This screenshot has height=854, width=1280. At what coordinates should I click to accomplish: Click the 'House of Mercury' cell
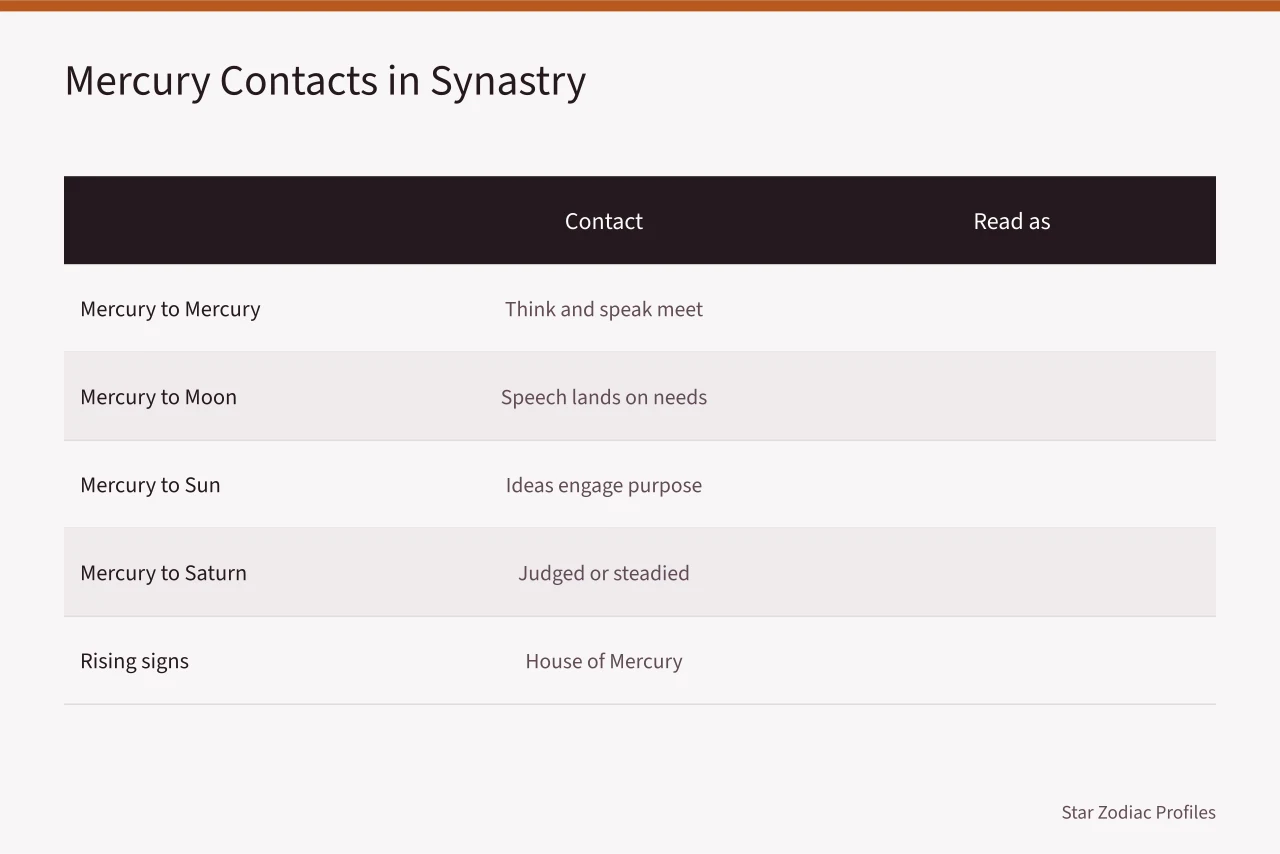(604, 661)
